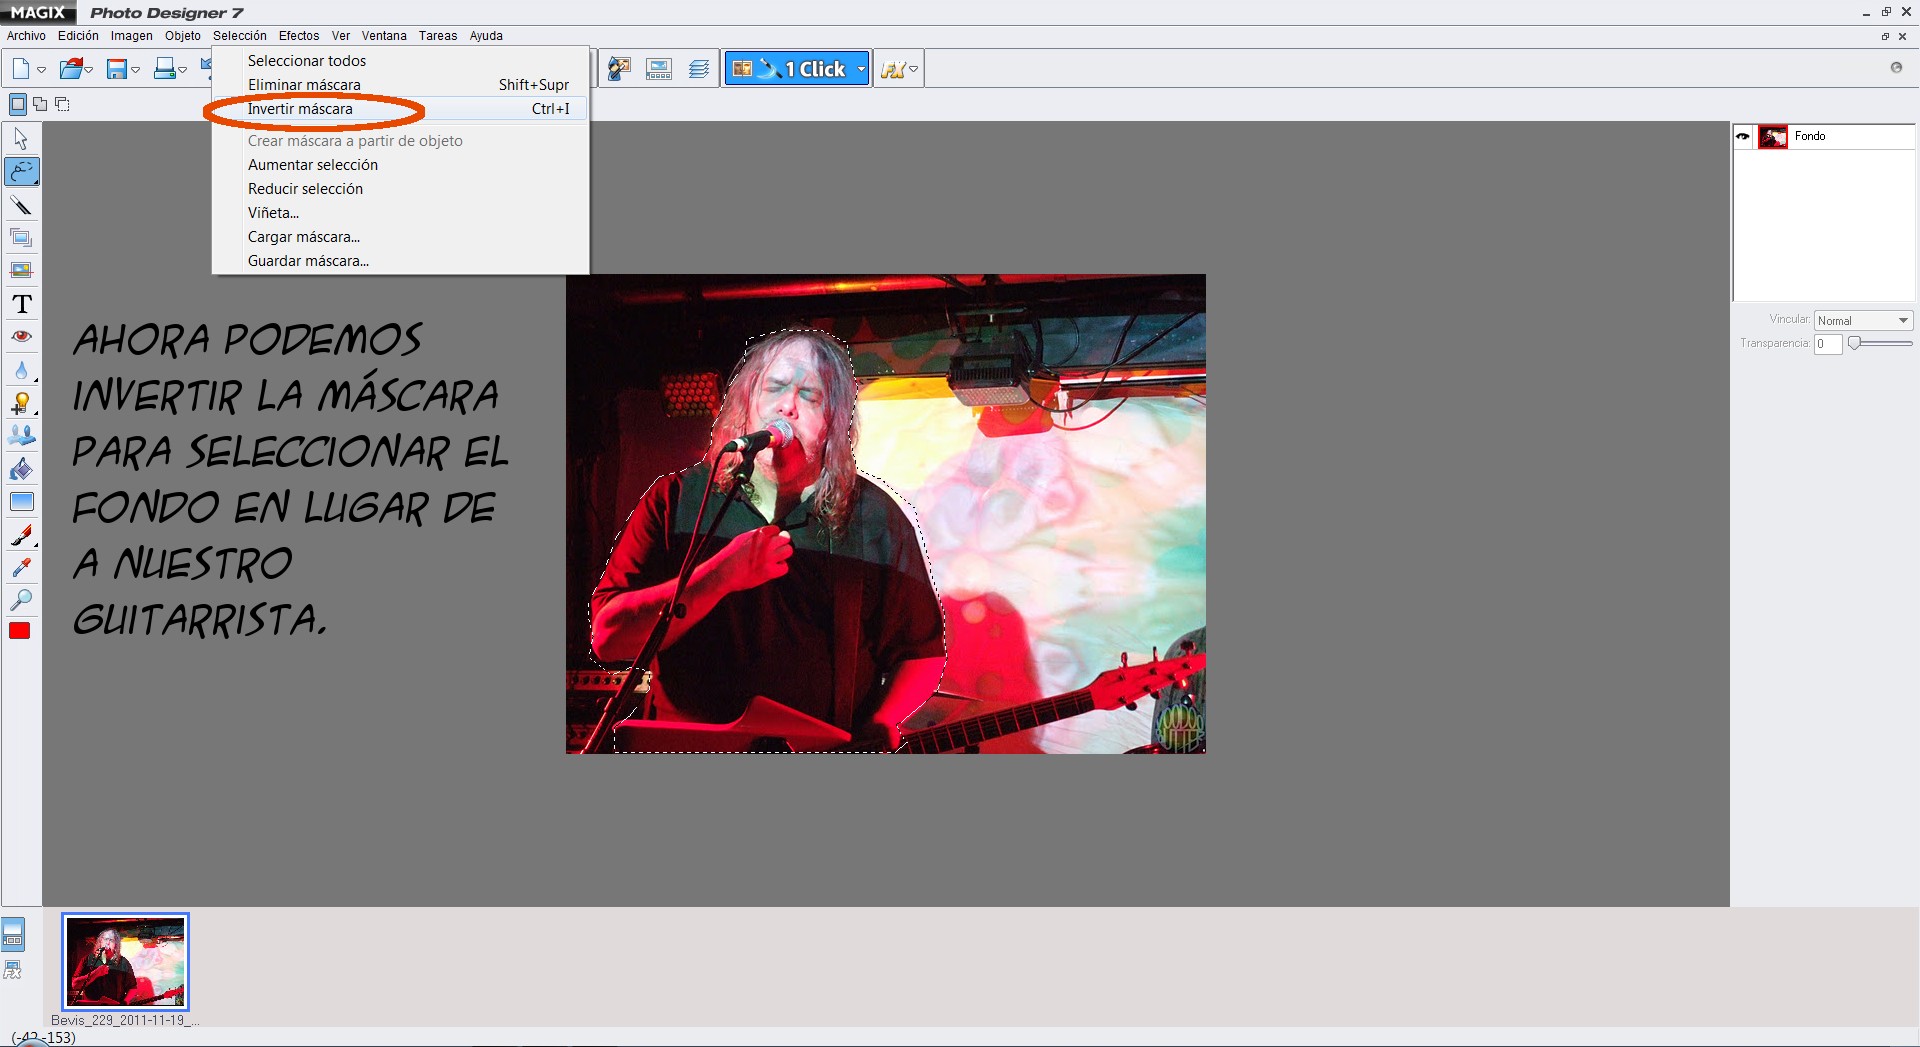Select the light bulb brightness tool
Screen dimensions: 1920x1047
click(21, 403)
